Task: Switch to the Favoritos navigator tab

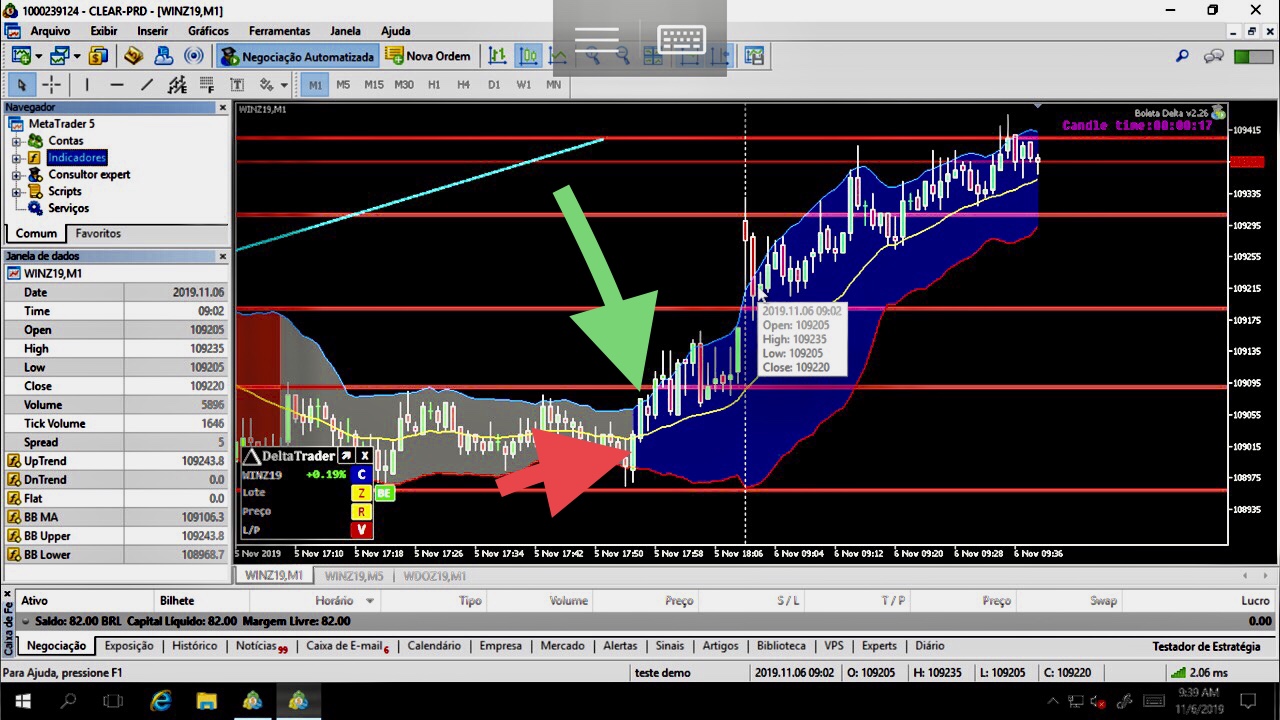Action: click(98, 233)
